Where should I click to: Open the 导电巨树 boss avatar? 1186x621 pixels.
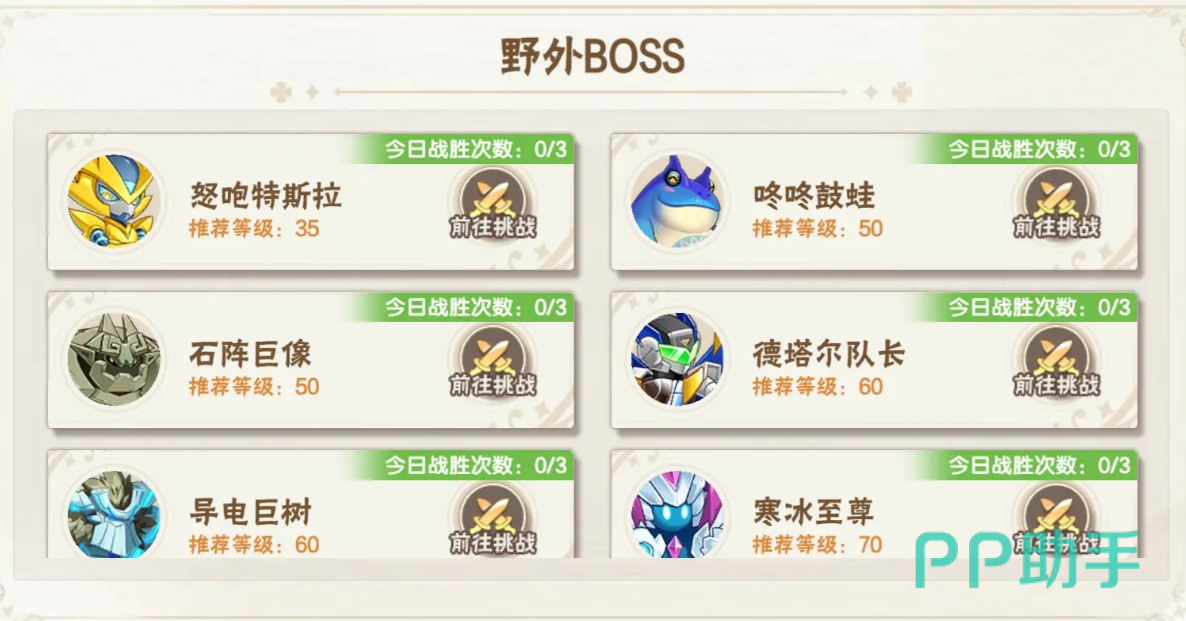click(x=113, y=514)
